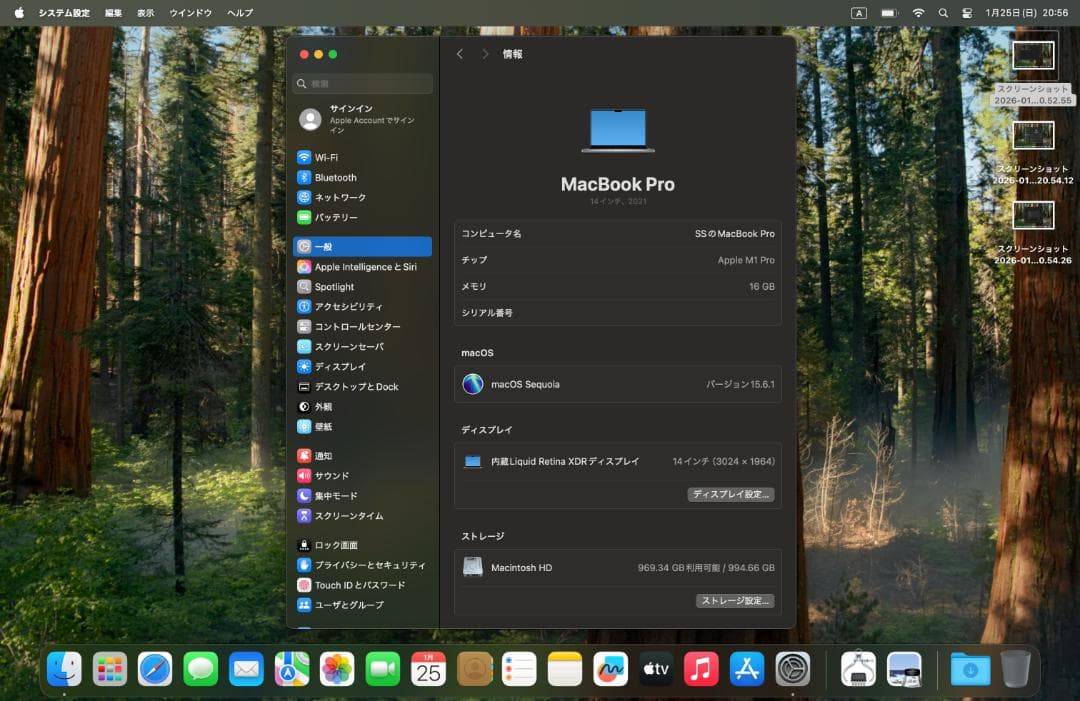This screenshot has height=701, width=1080.
Task: Open Spotlight settings in the sidebar
Action: (336, 287)
